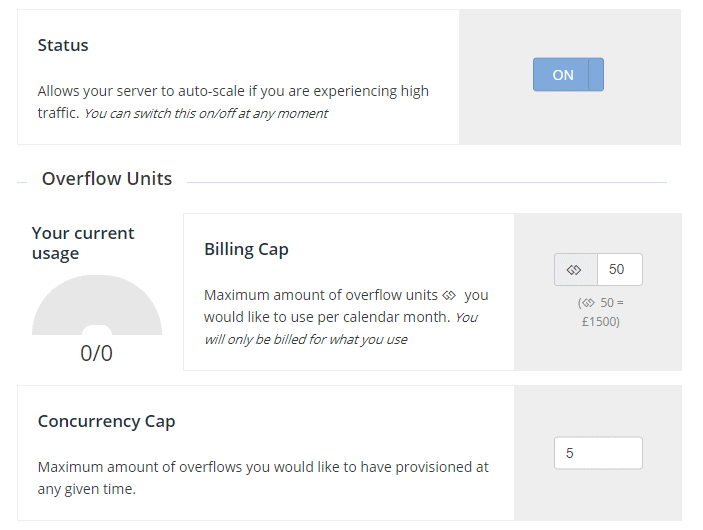Click the Concurrency Cap heading

point(106,421)
